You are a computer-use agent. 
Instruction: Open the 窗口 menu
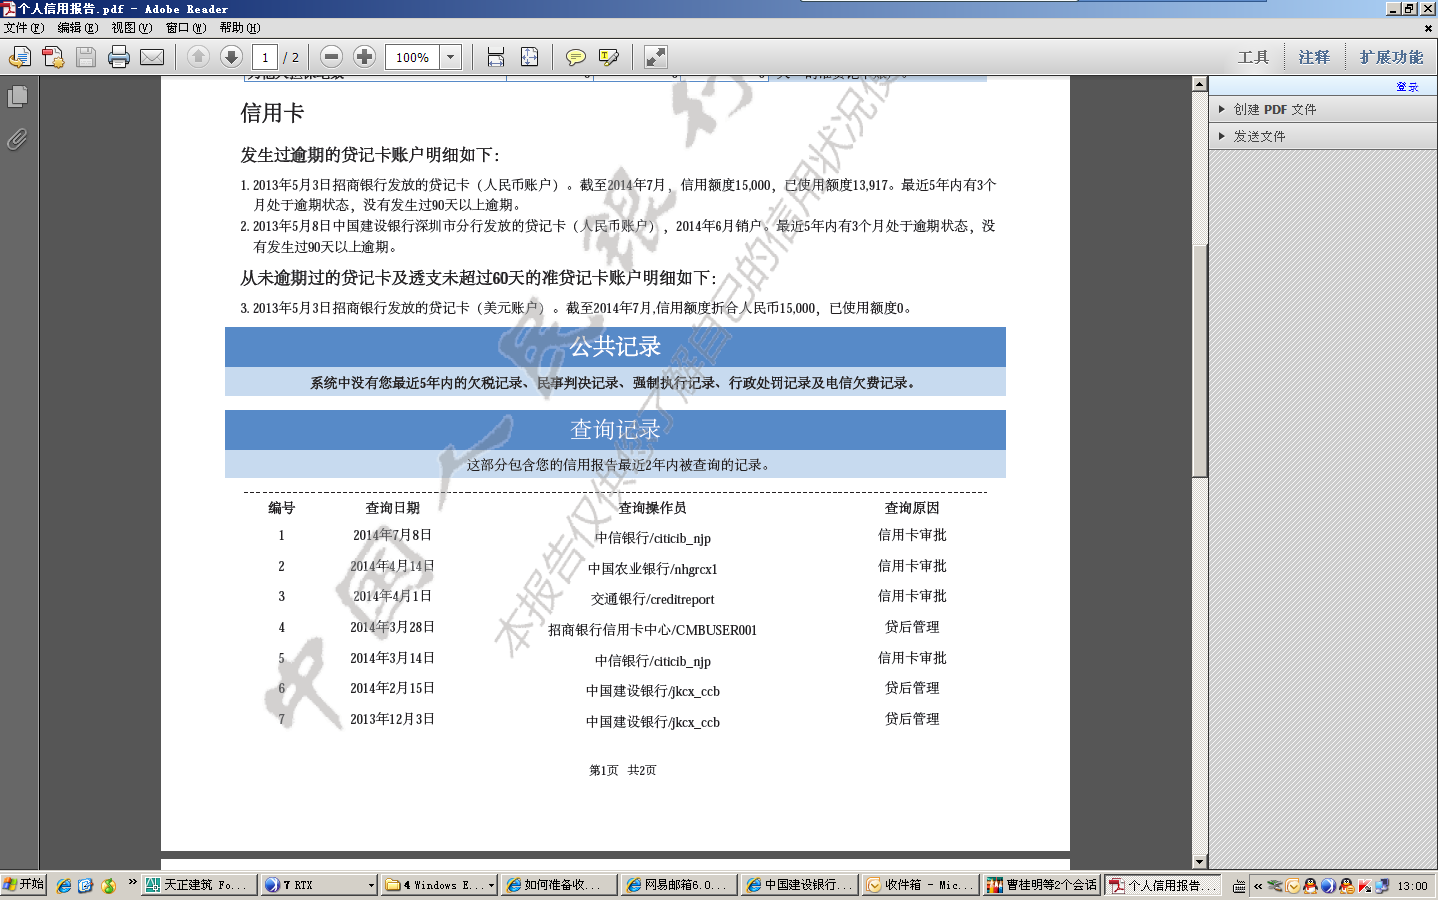click(x=185, y=28)
